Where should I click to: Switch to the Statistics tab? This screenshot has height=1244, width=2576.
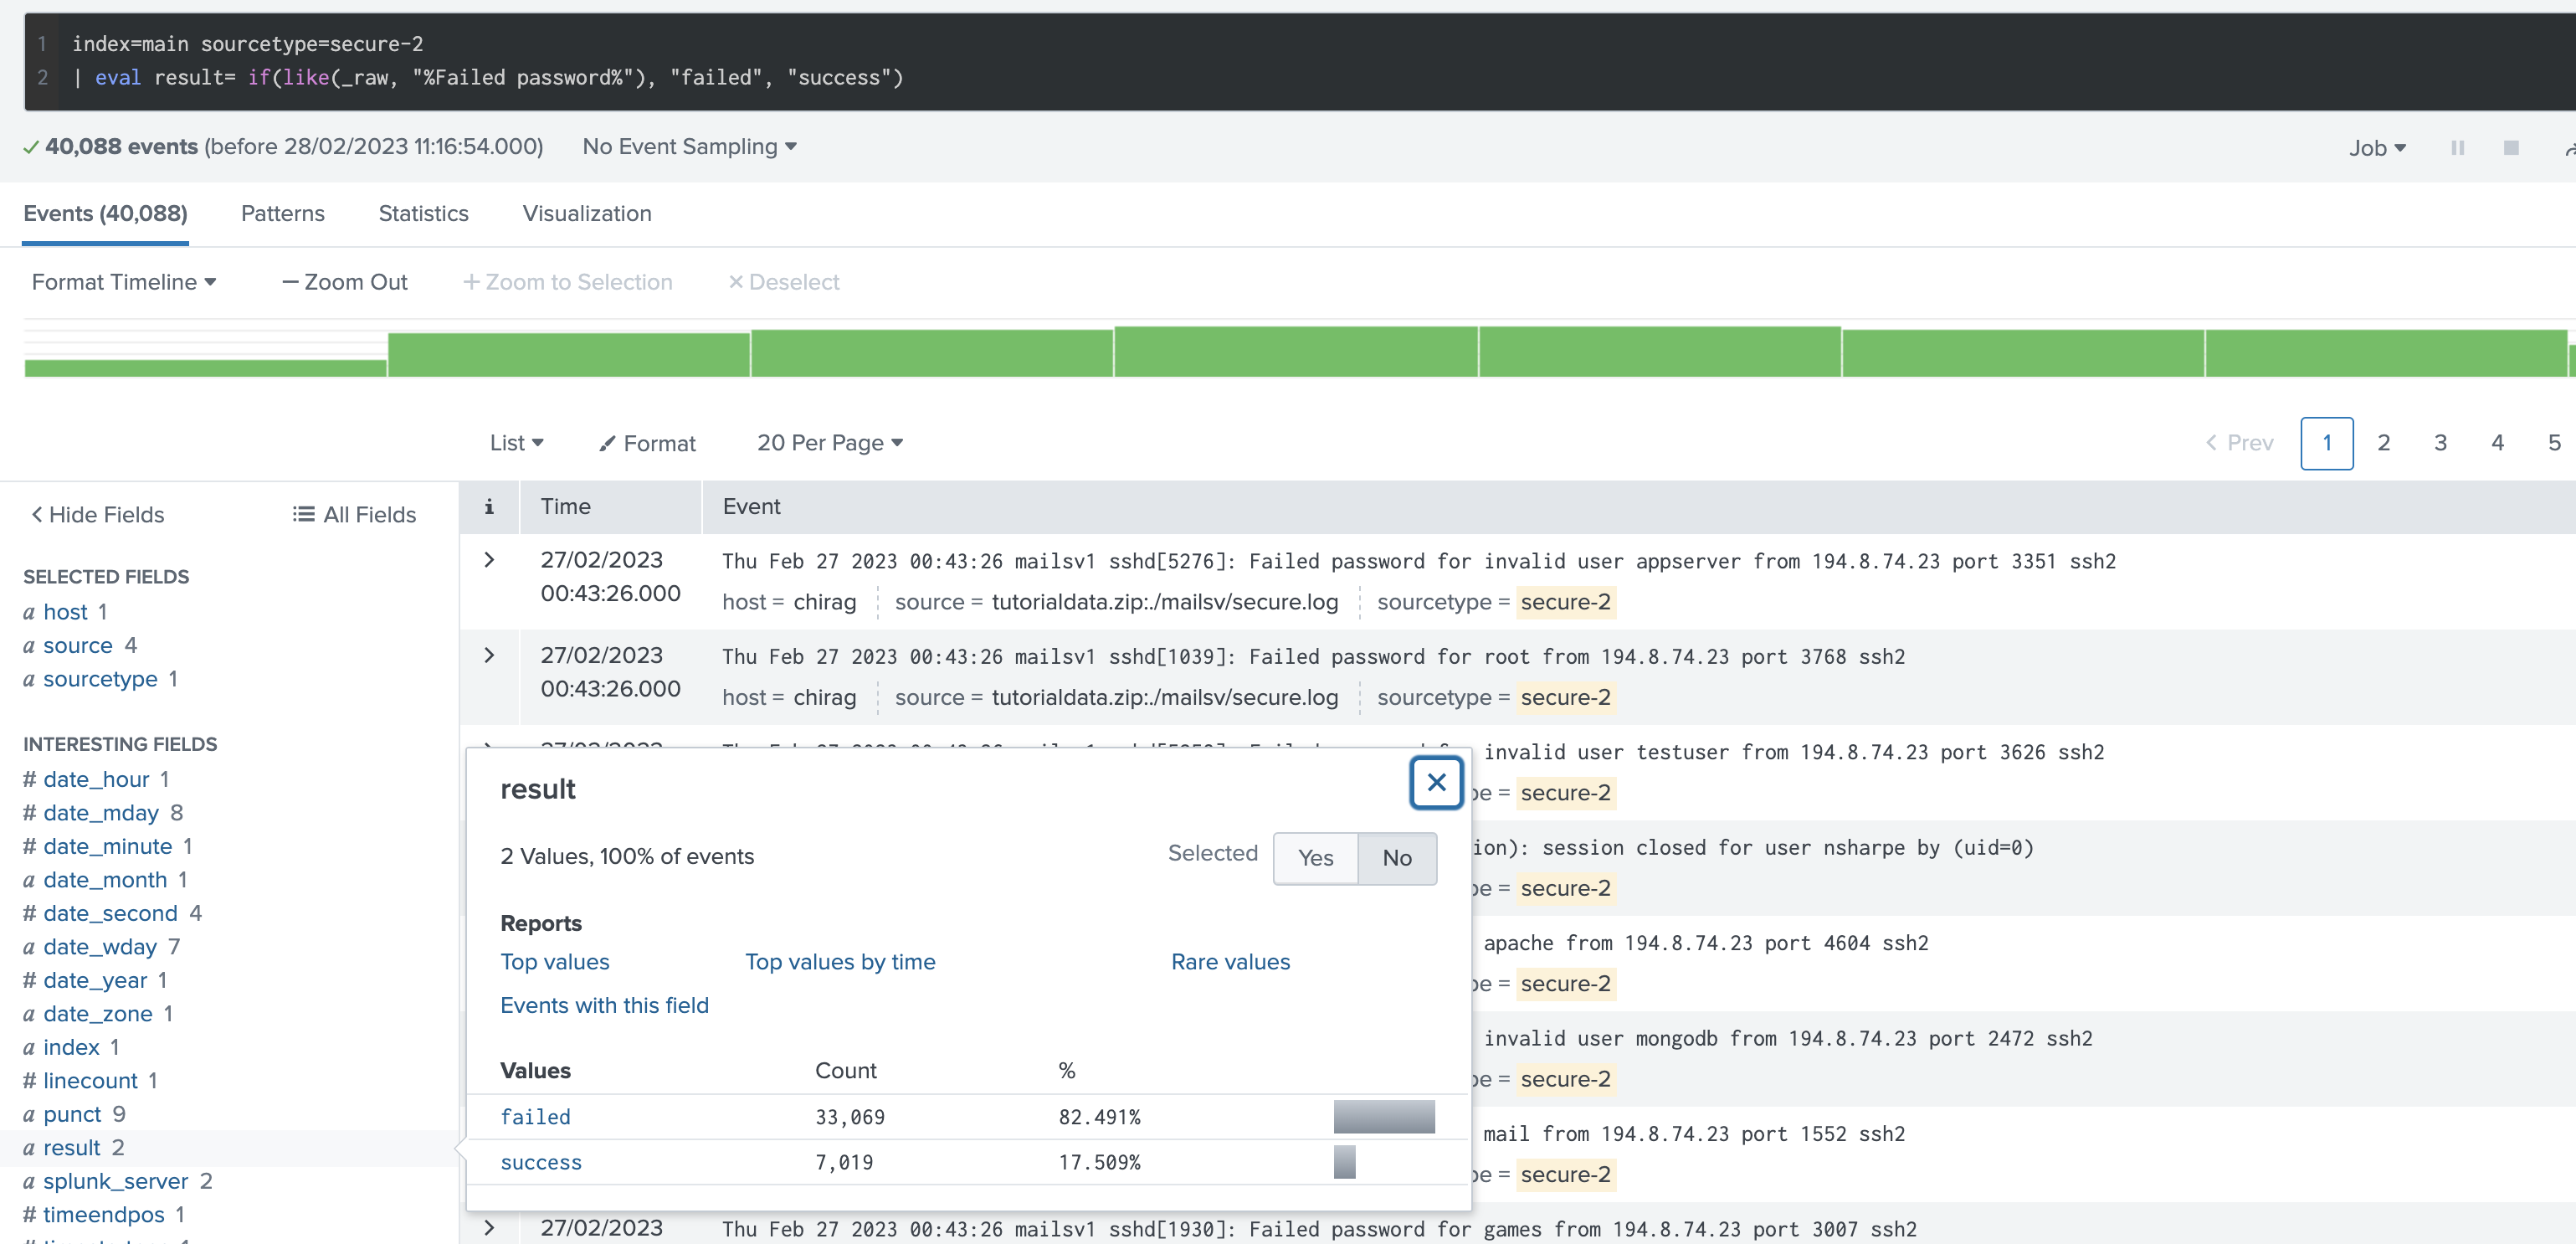coord(423,213)
